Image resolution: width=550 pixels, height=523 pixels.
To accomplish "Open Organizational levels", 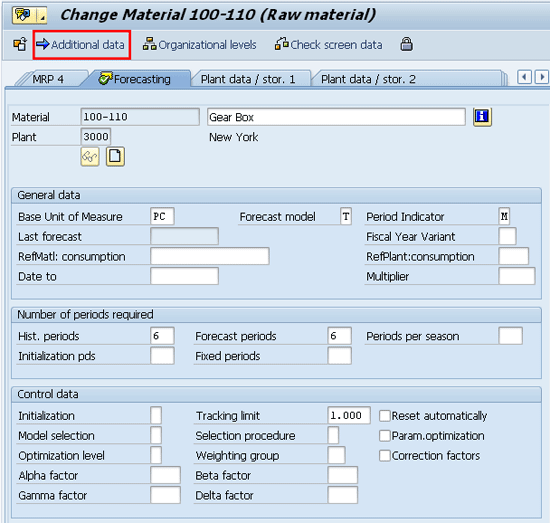I will [x=199, y=45].
